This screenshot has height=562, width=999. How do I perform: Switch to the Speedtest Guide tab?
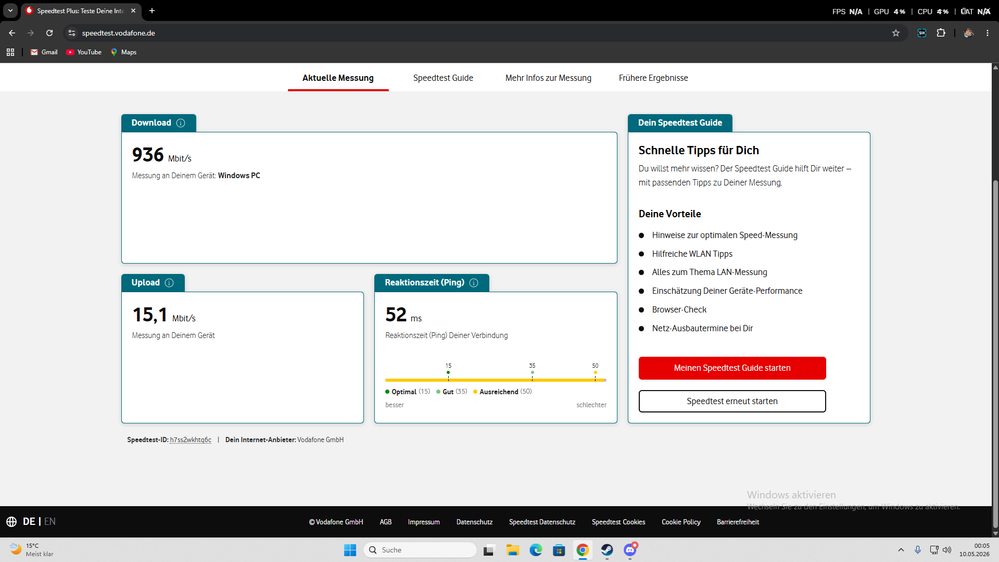click(x=443, y=78)
